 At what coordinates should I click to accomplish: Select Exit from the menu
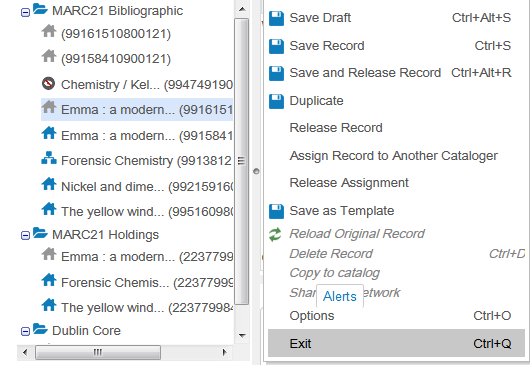(396, 343)
